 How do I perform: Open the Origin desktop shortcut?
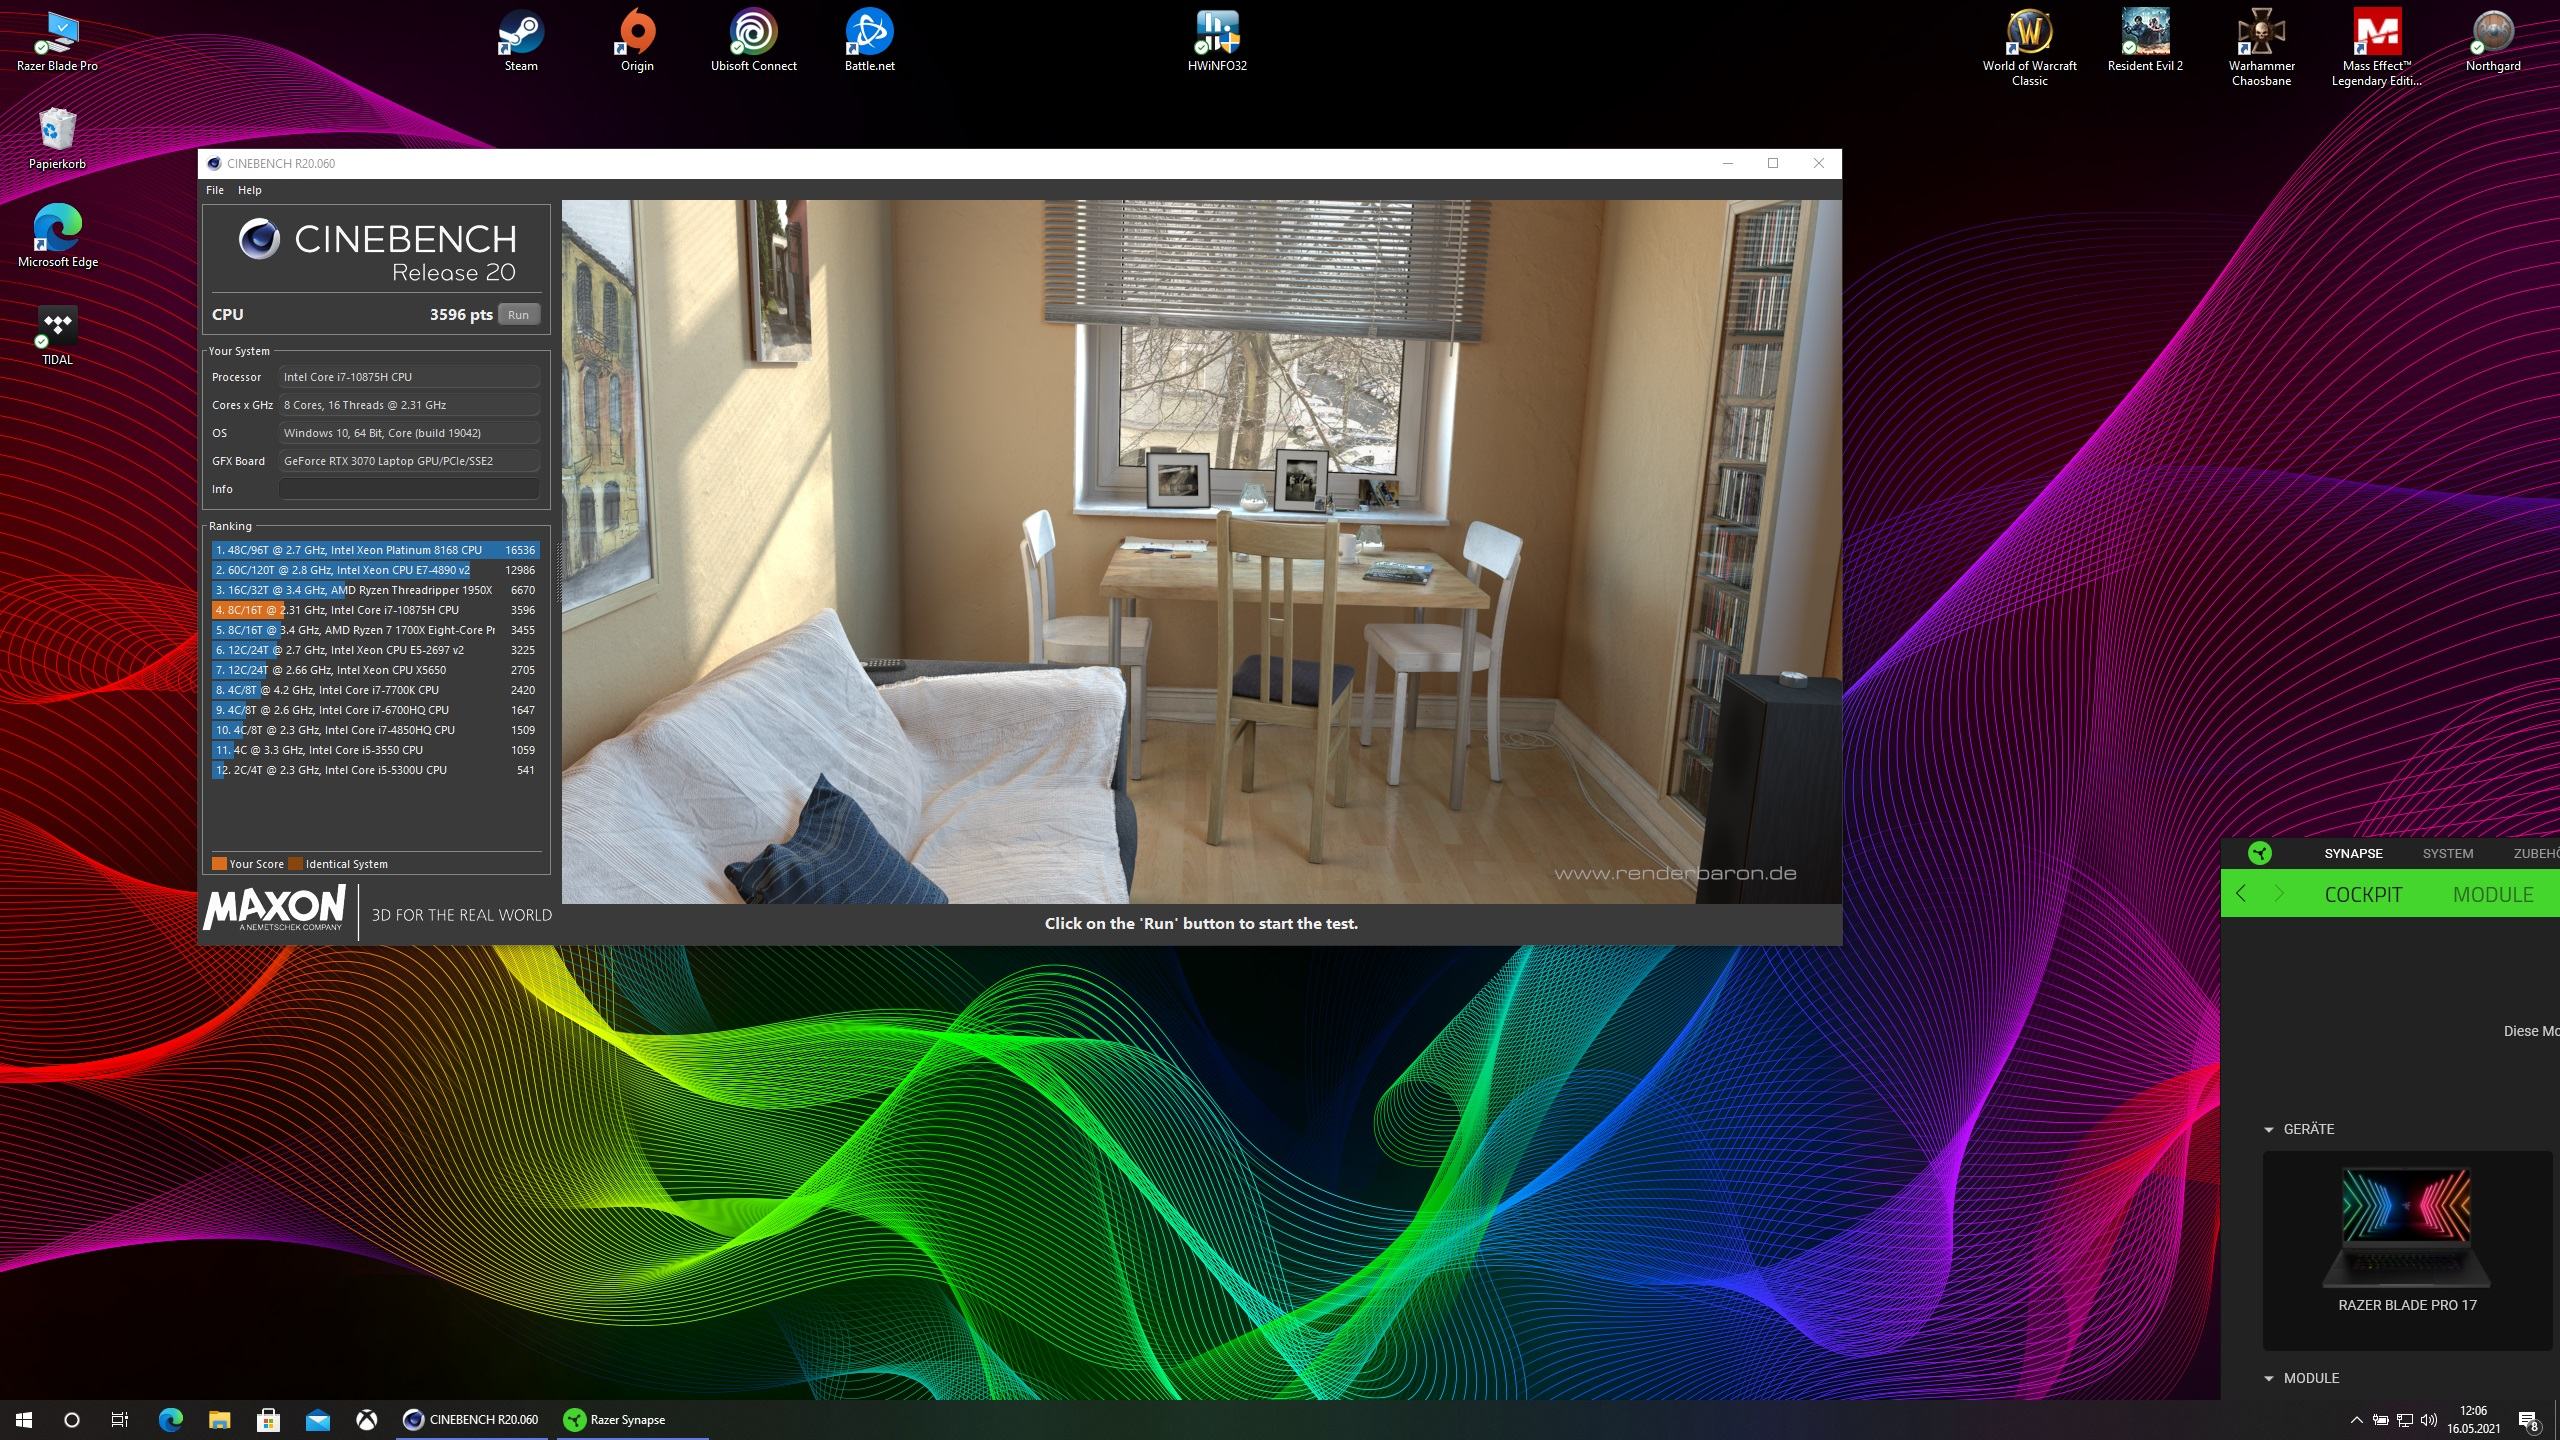coord(637,42)
